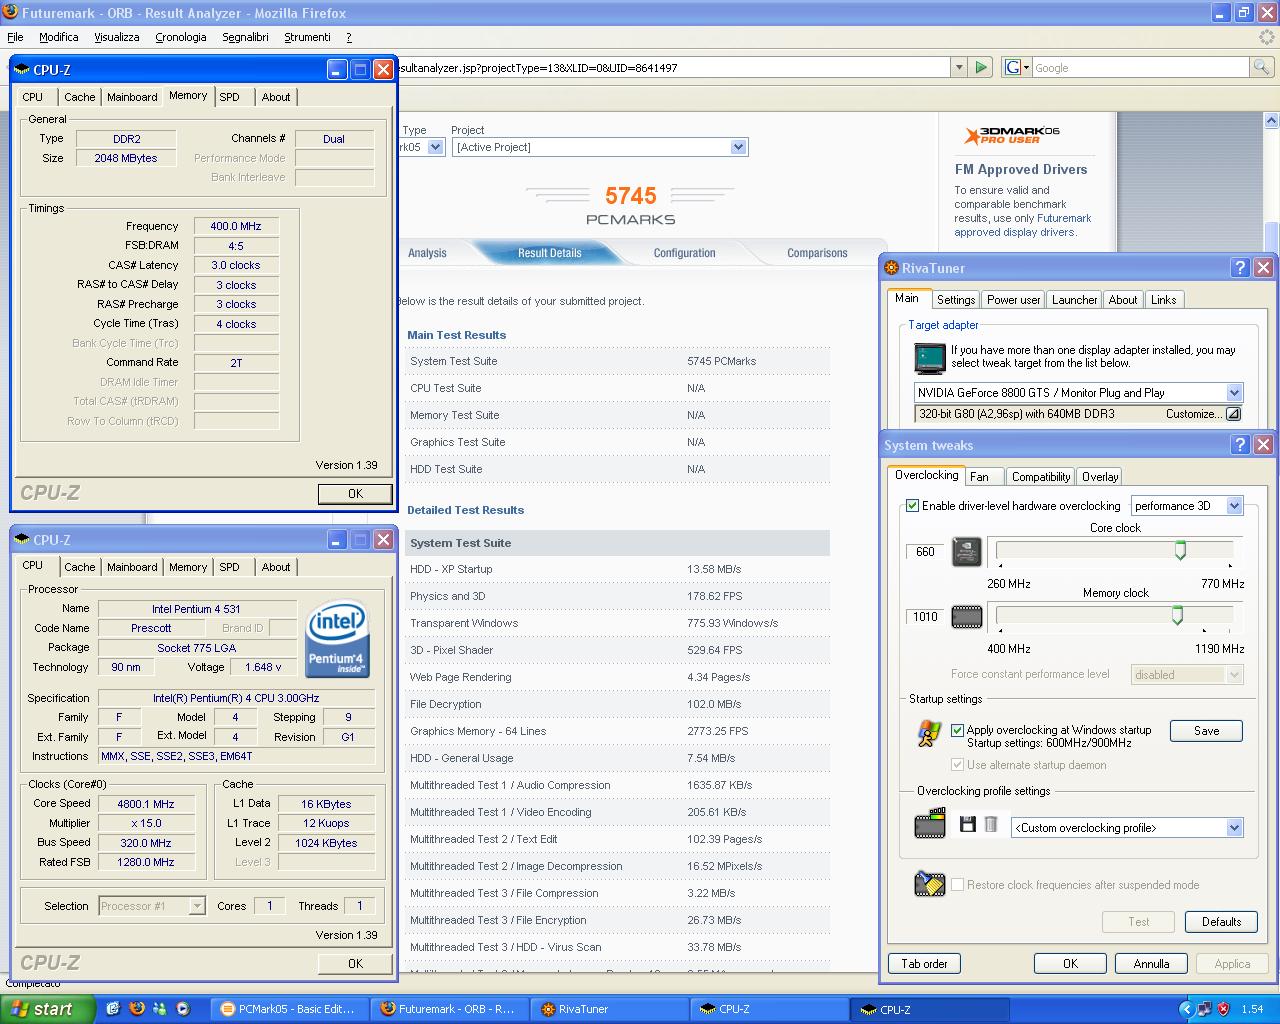The height and width of the screenshot is (1024, 1280).
Task: Click the Defaults button in System tweaks
Action: (x=1221, y=922)
